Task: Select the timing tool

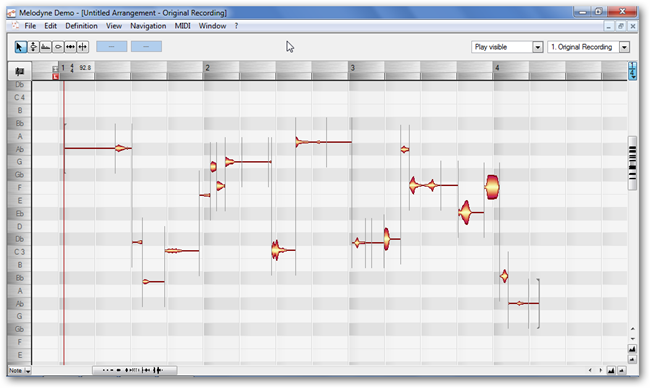Action: tap(70, 47)
